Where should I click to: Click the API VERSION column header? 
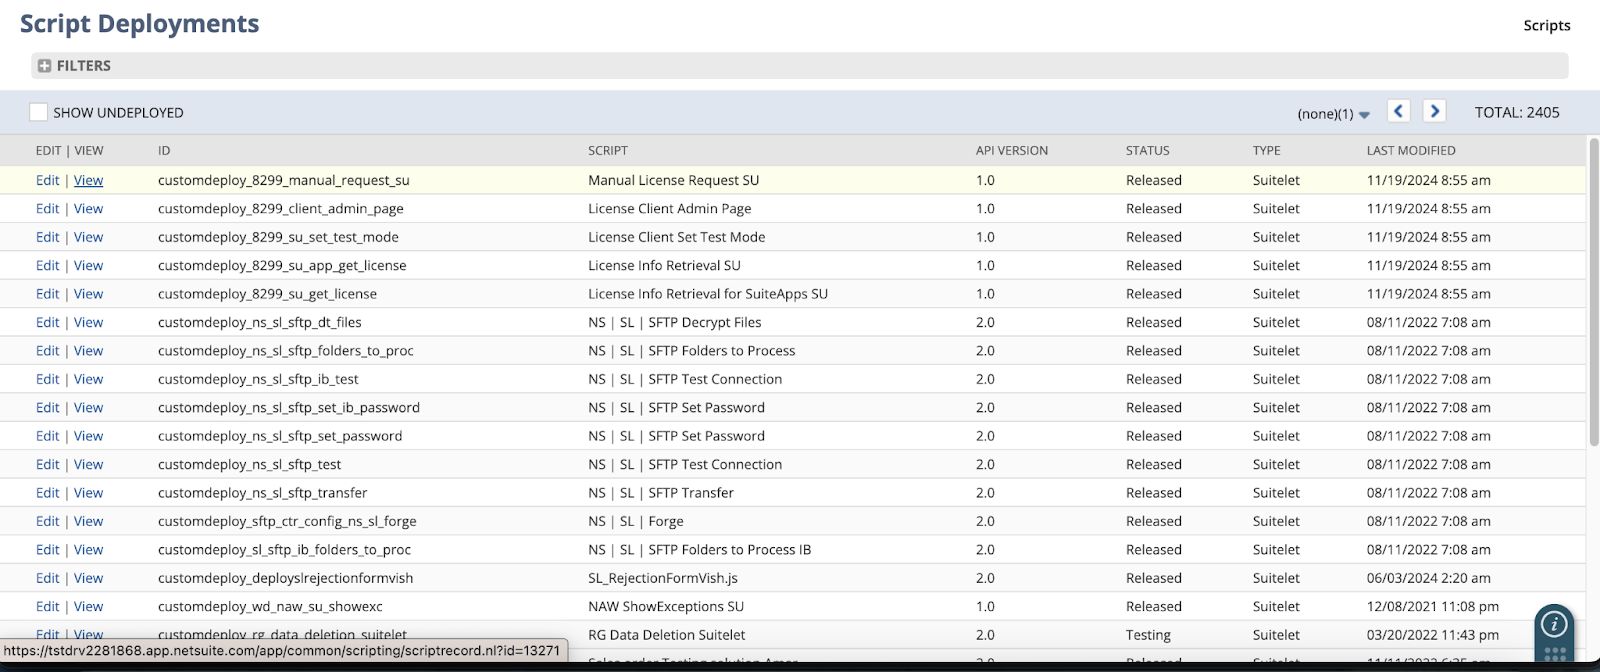click(1012, 151)
